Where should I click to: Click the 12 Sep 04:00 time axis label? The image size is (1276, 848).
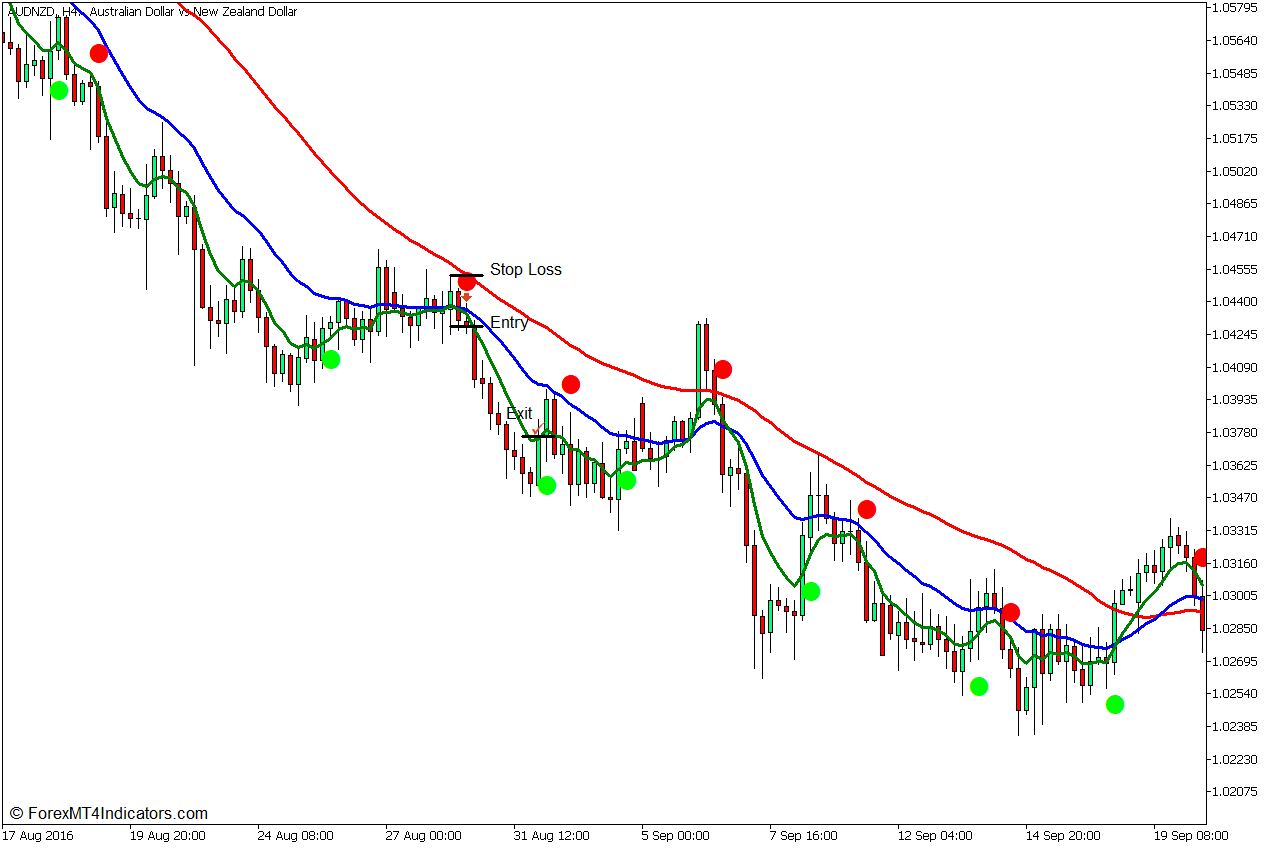coord(936,835)
